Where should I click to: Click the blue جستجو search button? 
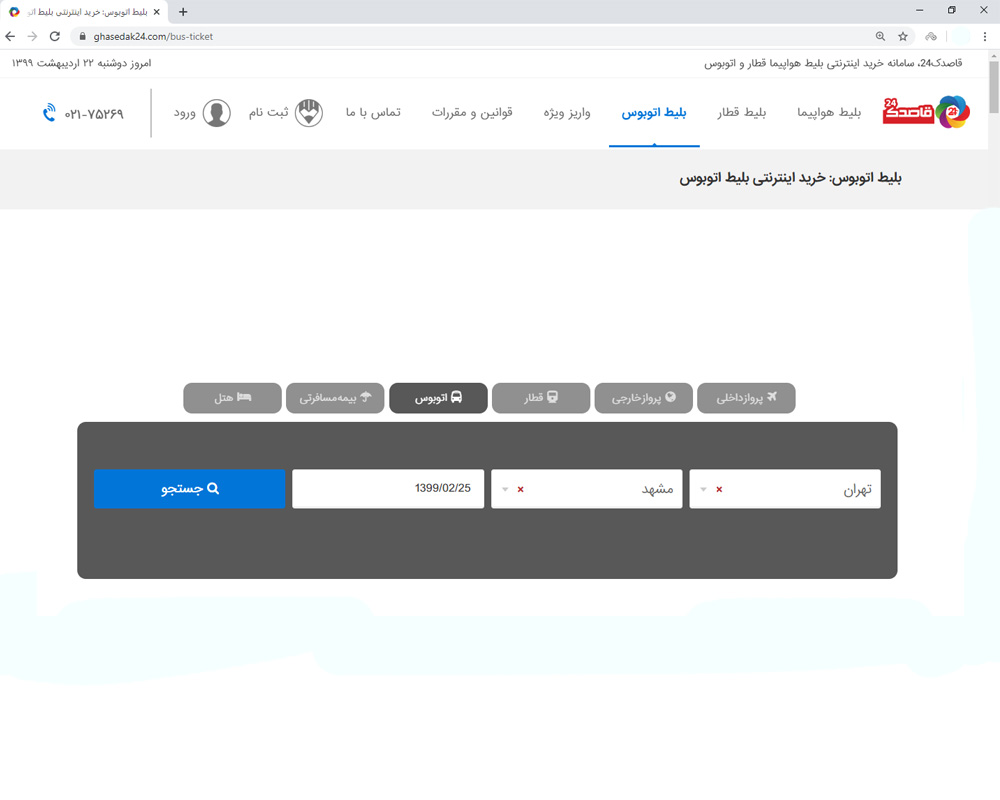189,489
